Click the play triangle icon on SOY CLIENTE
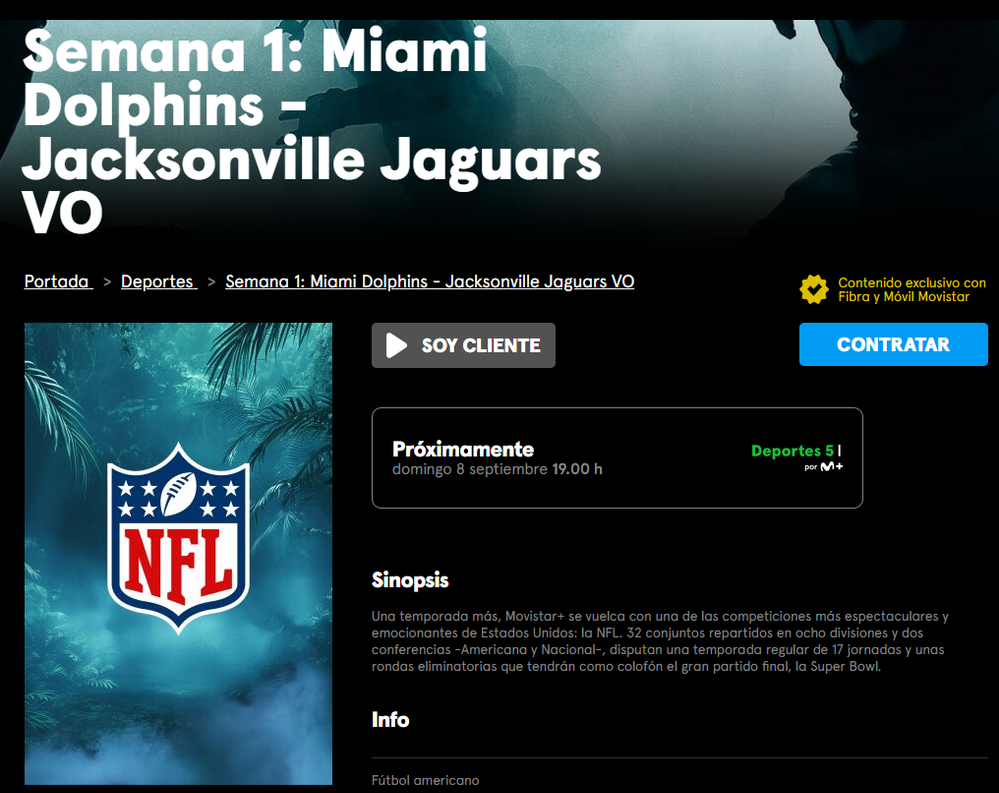 [x=396, y=346]
